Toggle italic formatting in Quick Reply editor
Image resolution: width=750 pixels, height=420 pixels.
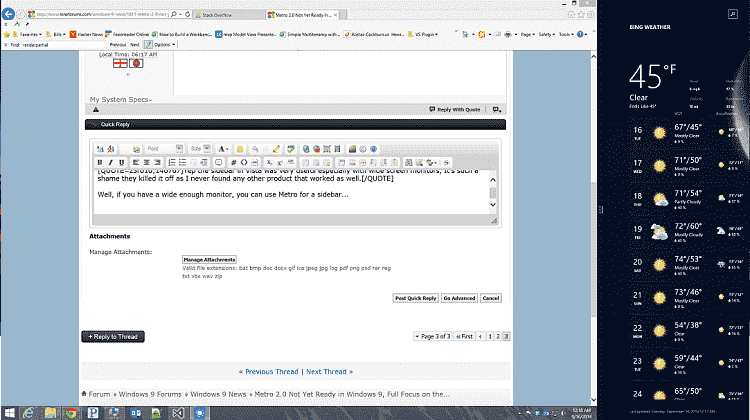[110, 163]
